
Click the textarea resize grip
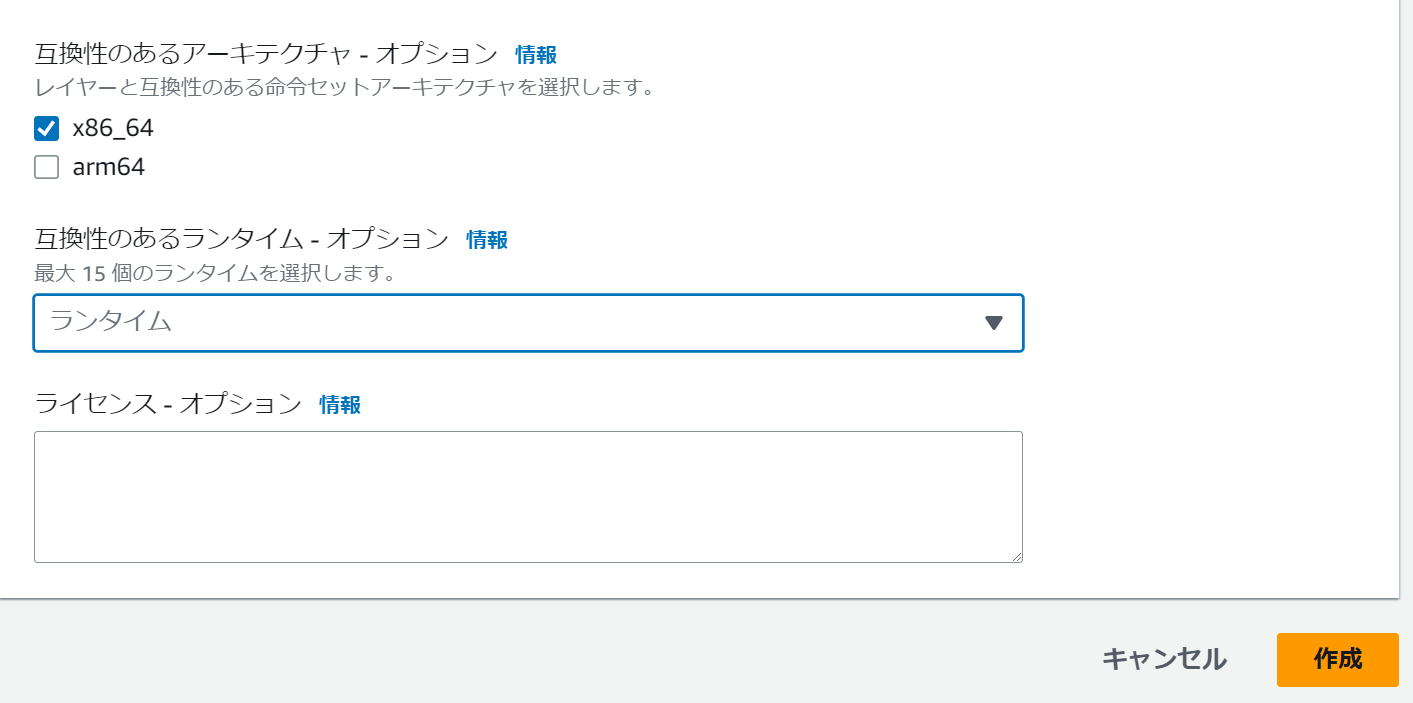[x=1017, y=556]
